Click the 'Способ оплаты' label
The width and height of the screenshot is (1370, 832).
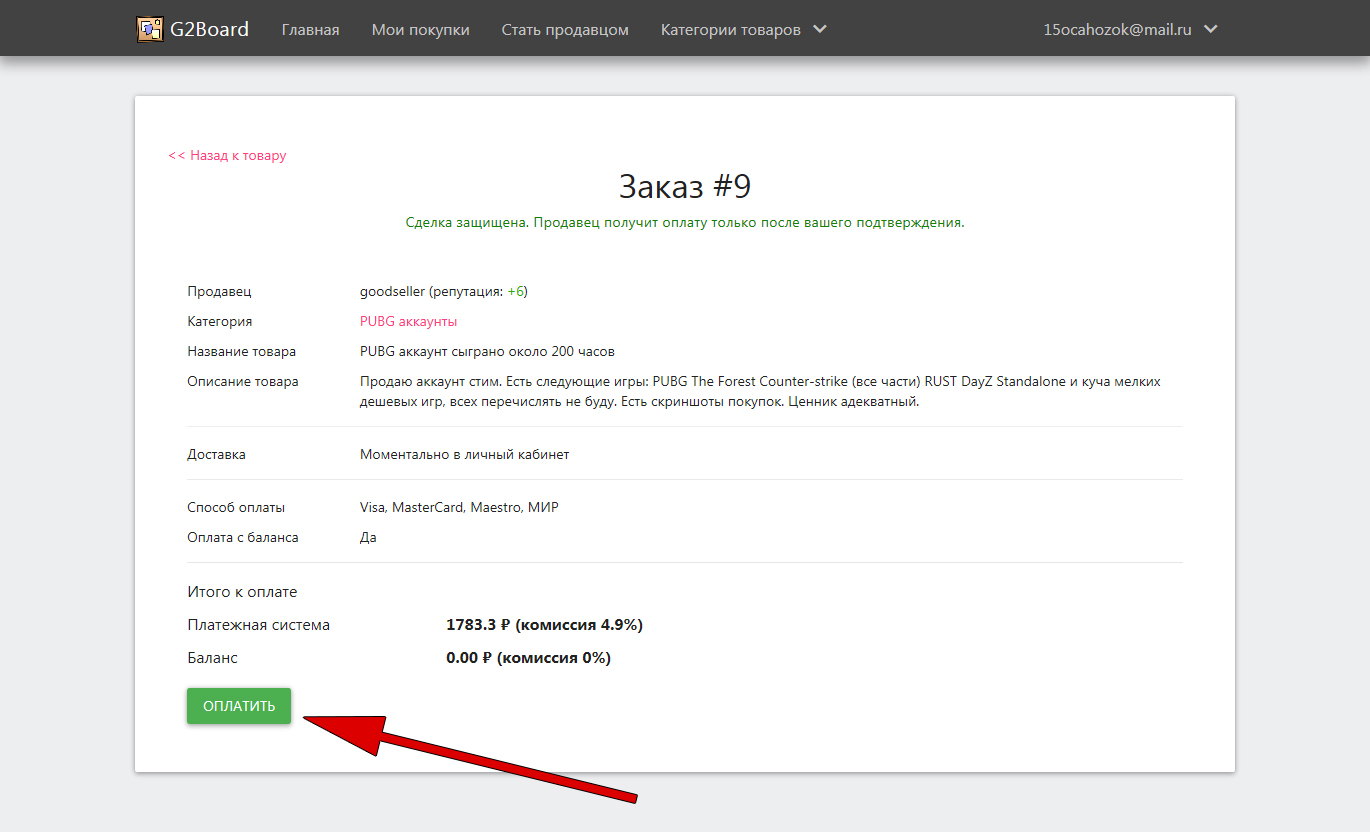(x=236, y=507)
